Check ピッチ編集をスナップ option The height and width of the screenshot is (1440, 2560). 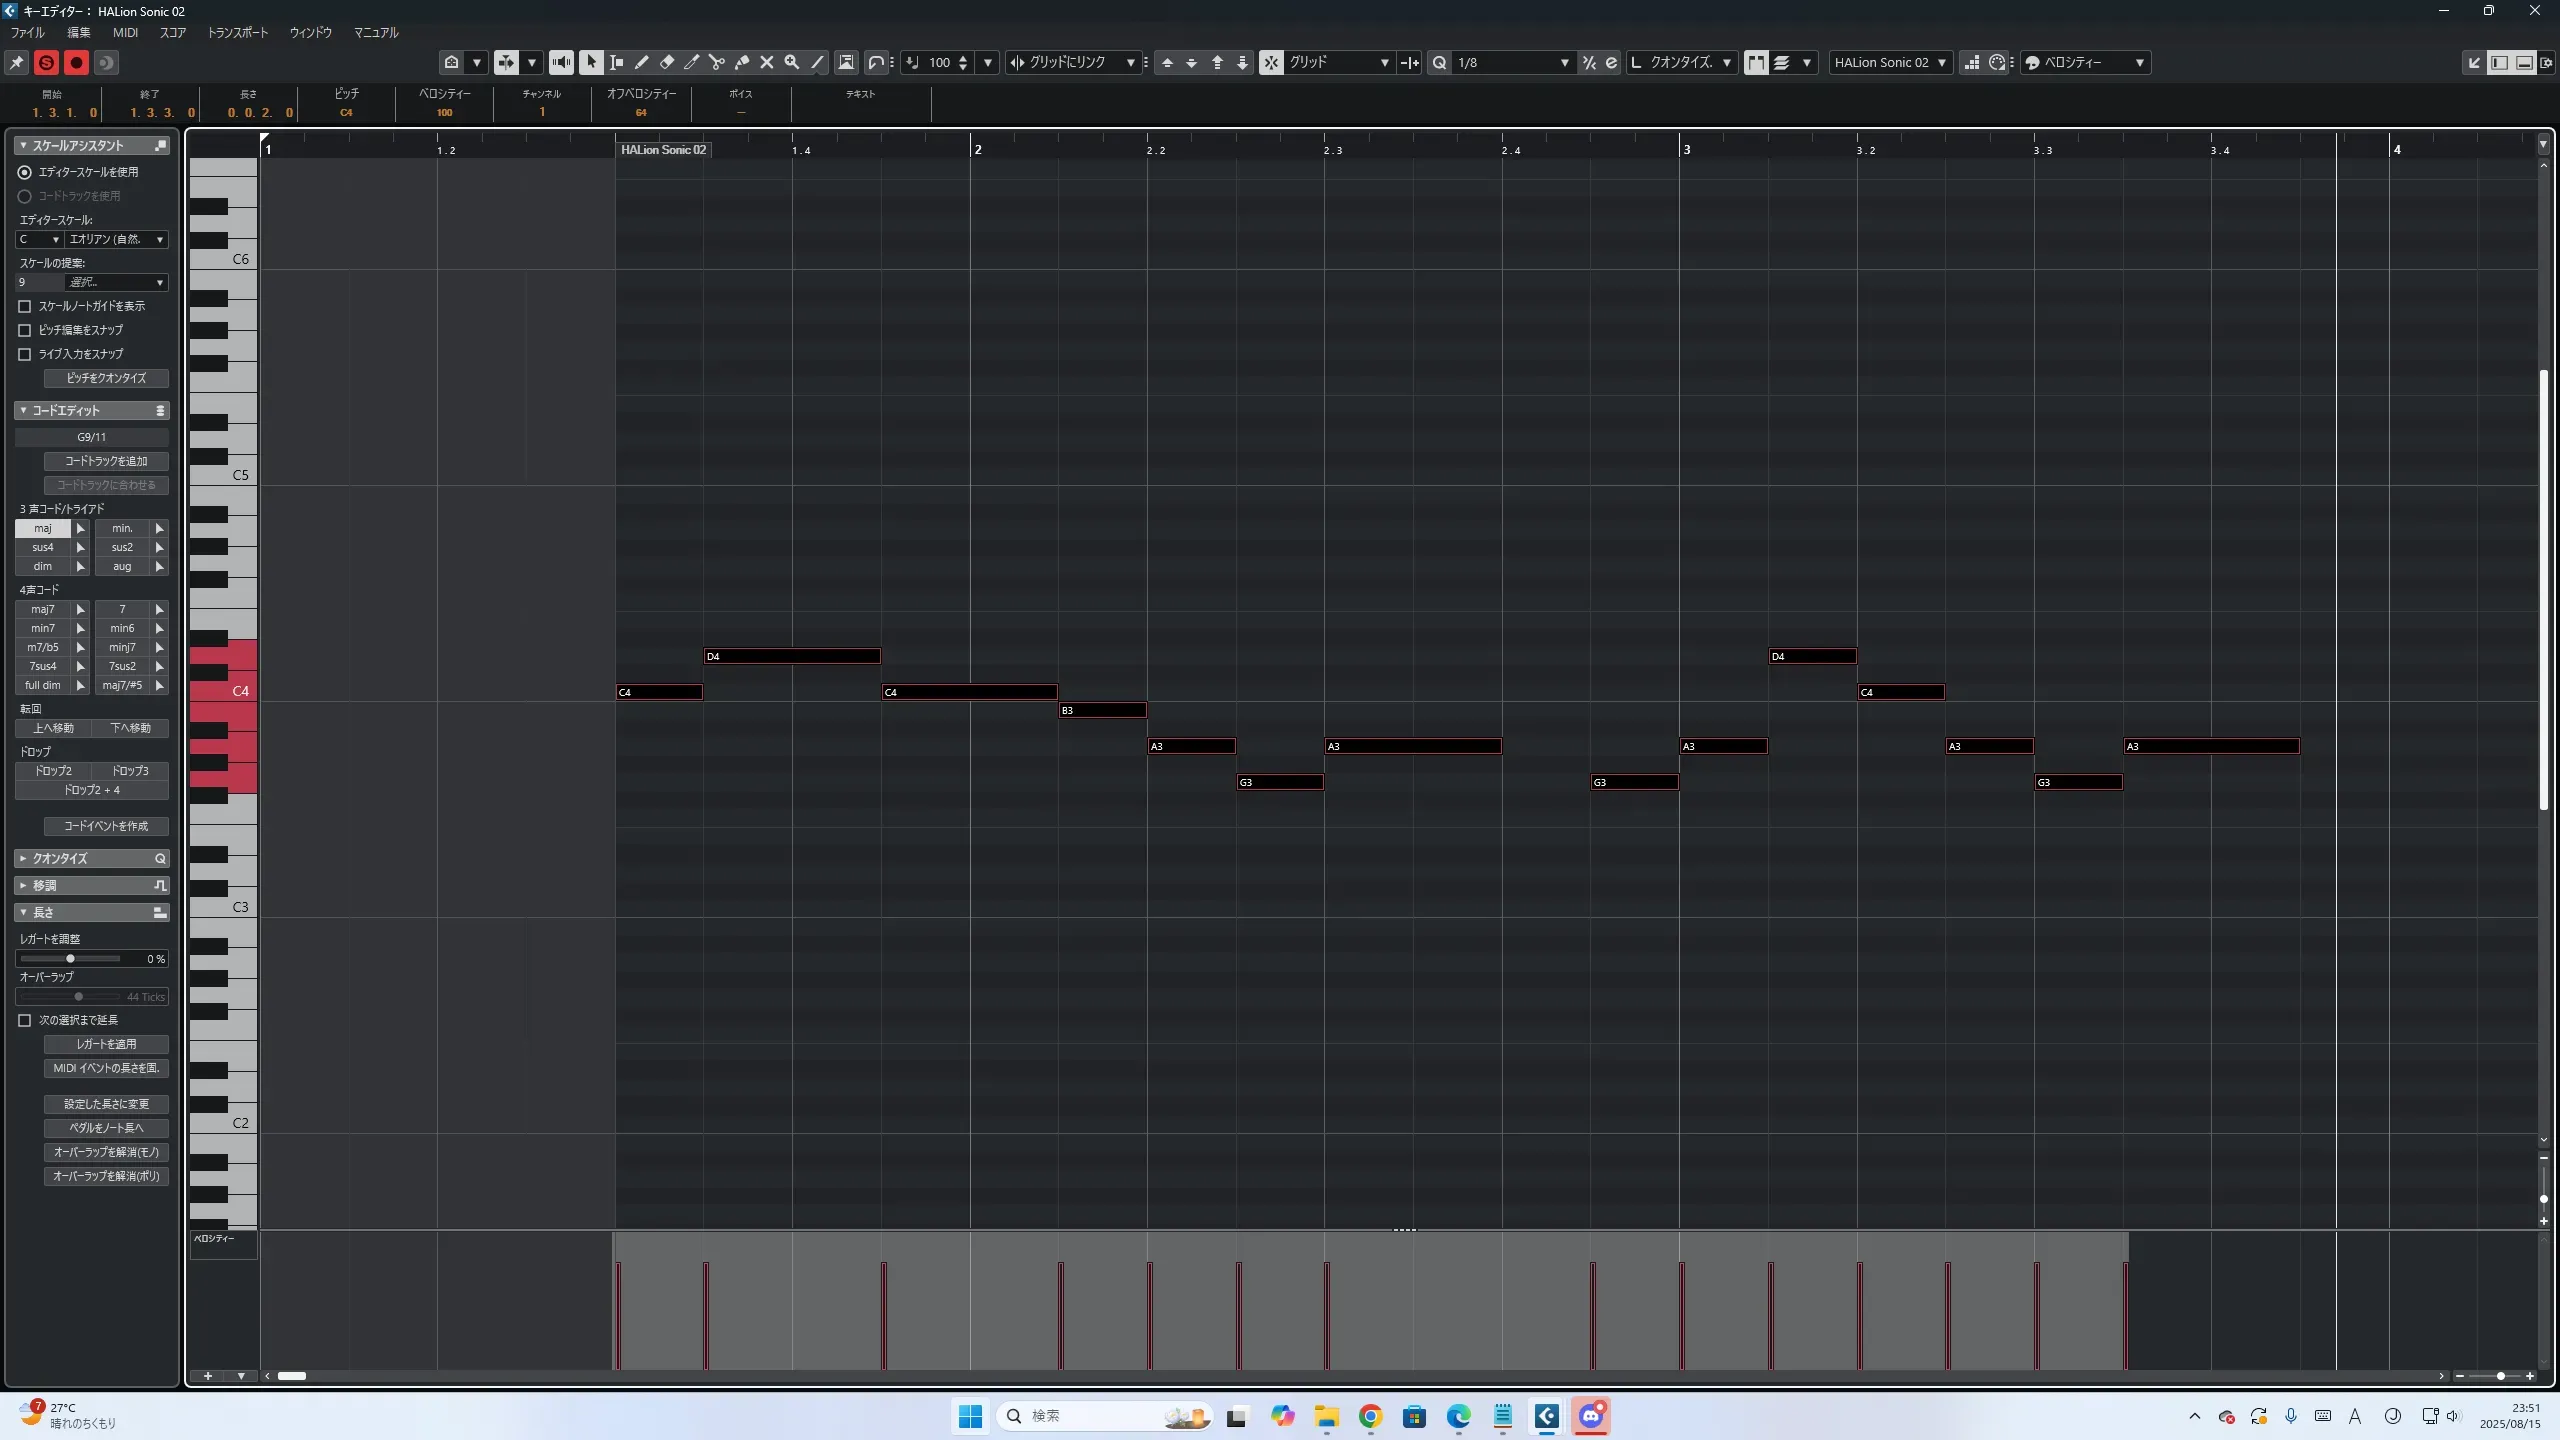25,330
